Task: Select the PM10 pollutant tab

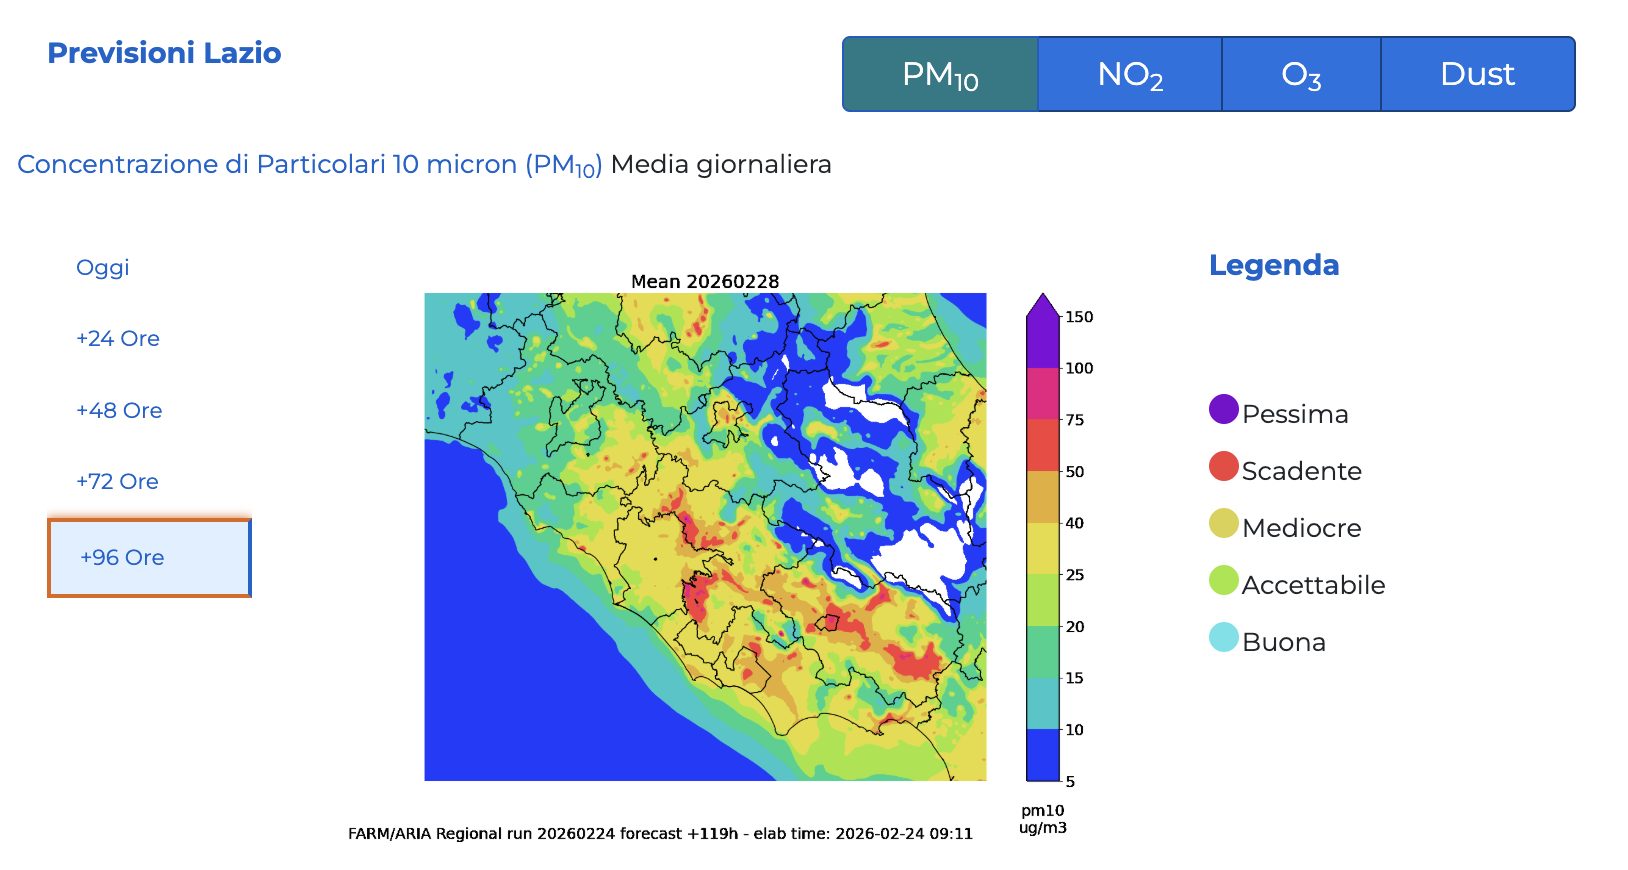Action: 940,75
